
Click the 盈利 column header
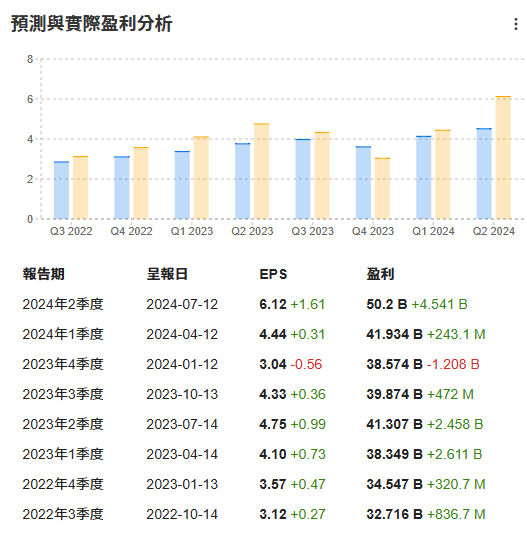point(380,274)
